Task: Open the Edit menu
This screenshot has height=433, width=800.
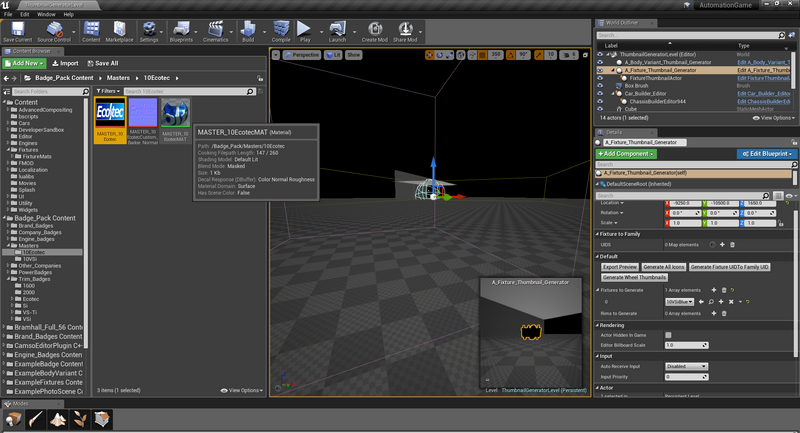Action: click(x=24, y=15)
